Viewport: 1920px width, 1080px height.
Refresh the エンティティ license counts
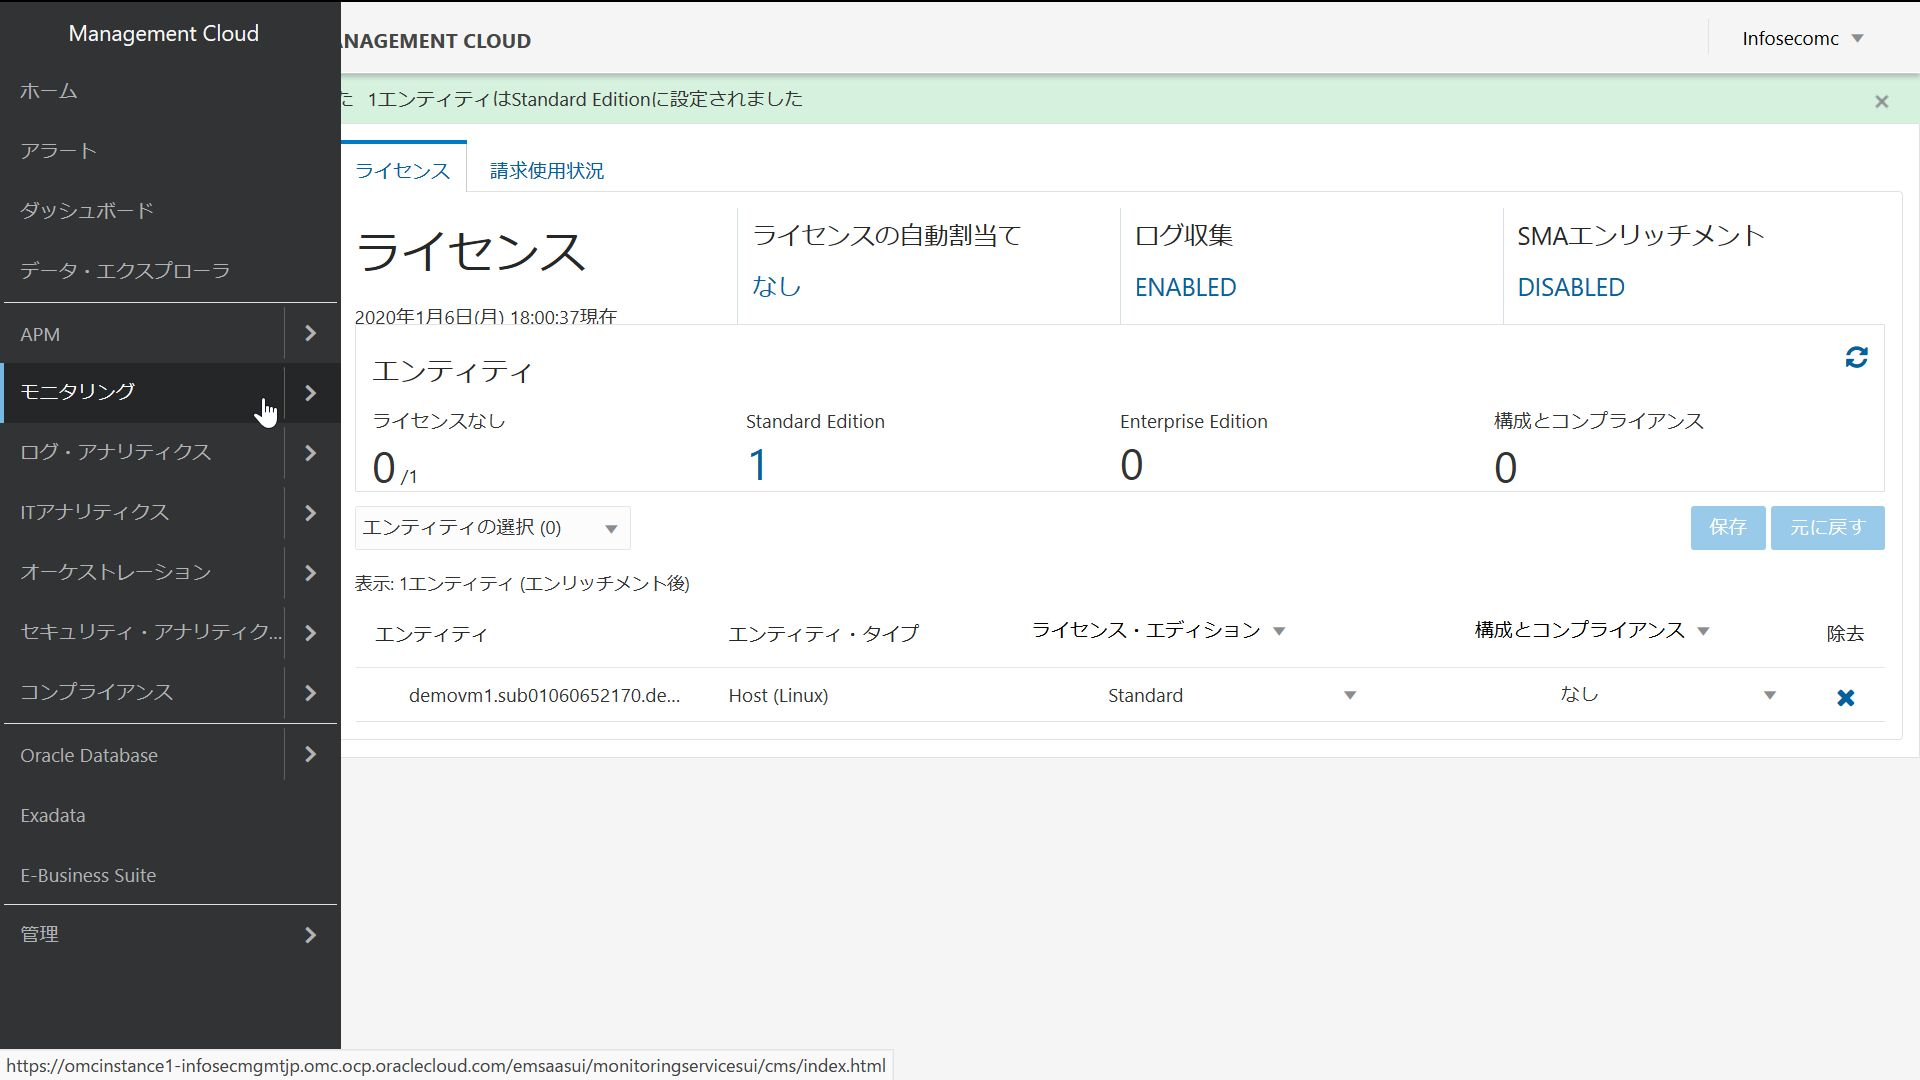click(1856, 358)
